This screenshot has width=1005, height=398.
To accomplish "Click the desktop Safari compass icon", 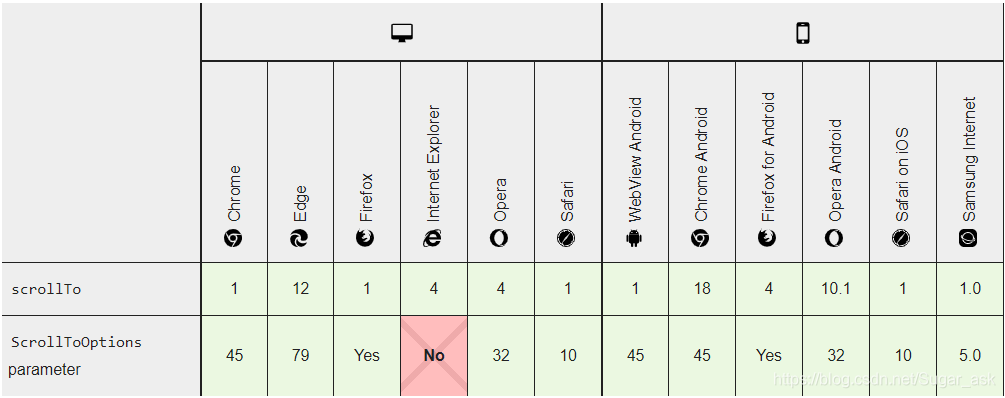I will pos(566,239).
